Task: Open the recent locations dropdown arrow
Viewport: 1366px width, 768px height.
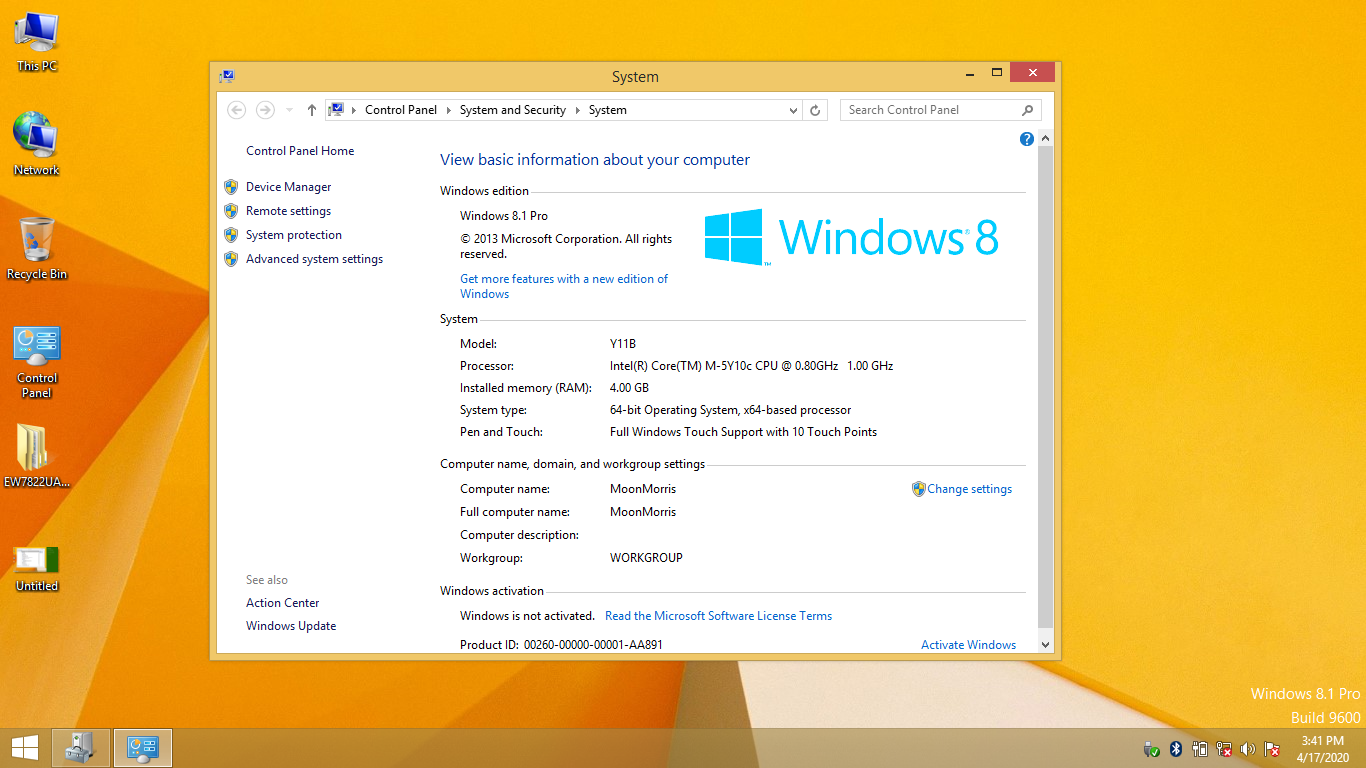Action: (290, 110)
